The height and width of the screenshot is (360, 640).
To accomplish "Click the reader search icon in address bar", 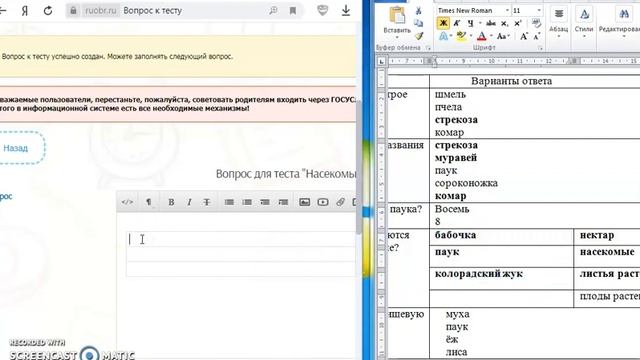I will (x=273, y=11).
